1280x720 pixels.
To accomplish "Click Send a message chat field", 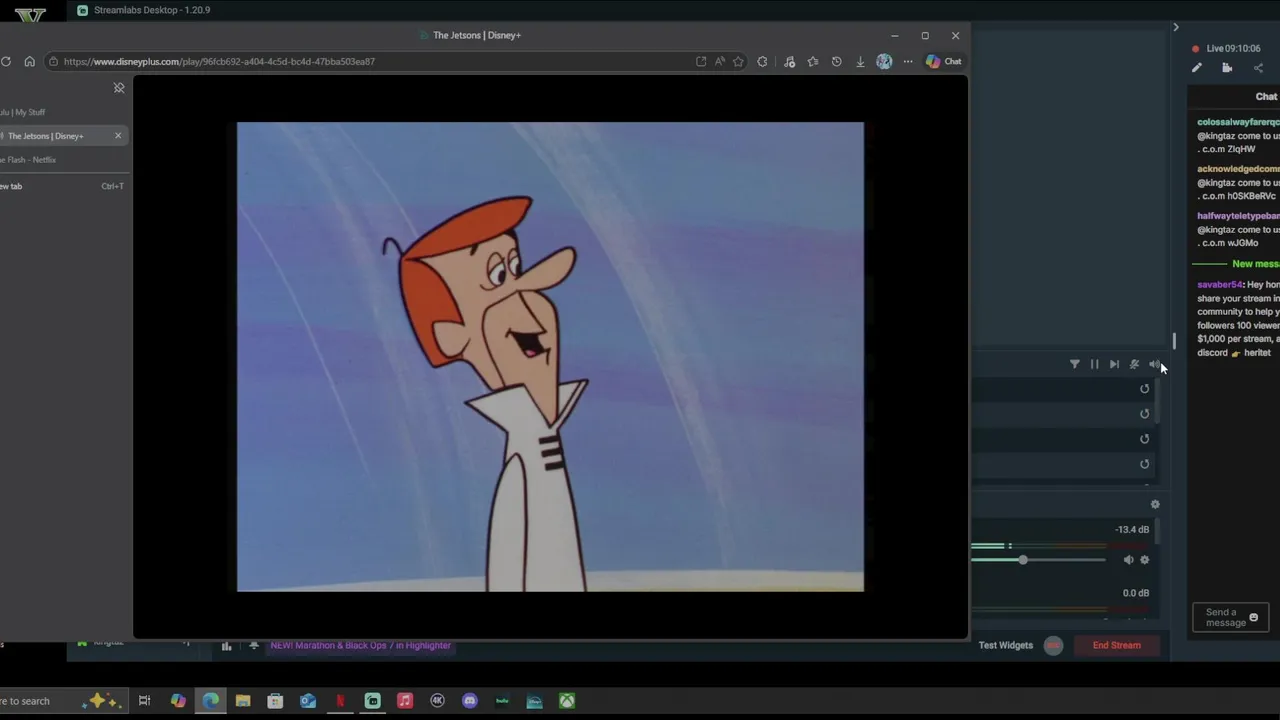I will (1230, 618).
